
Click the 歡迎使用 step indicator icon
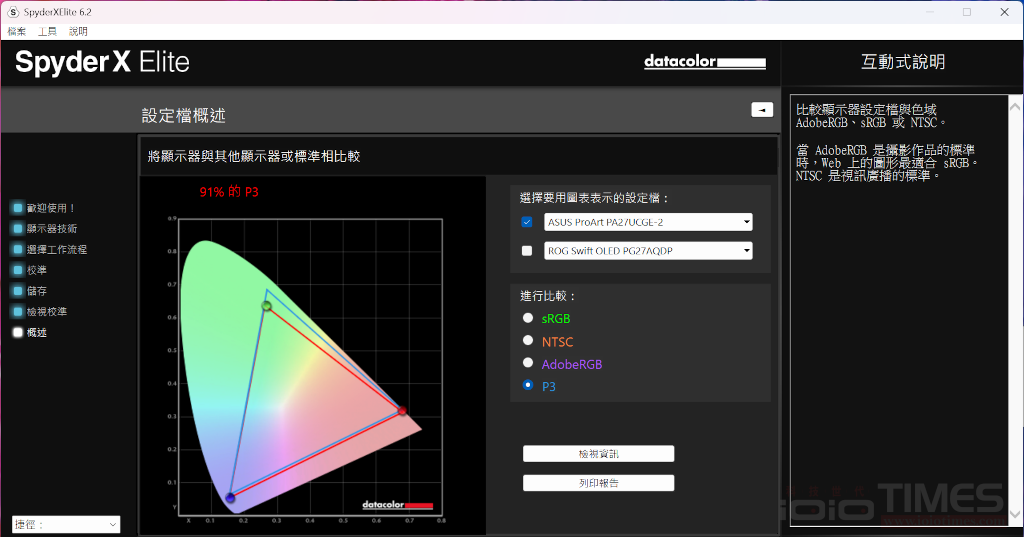18,208
